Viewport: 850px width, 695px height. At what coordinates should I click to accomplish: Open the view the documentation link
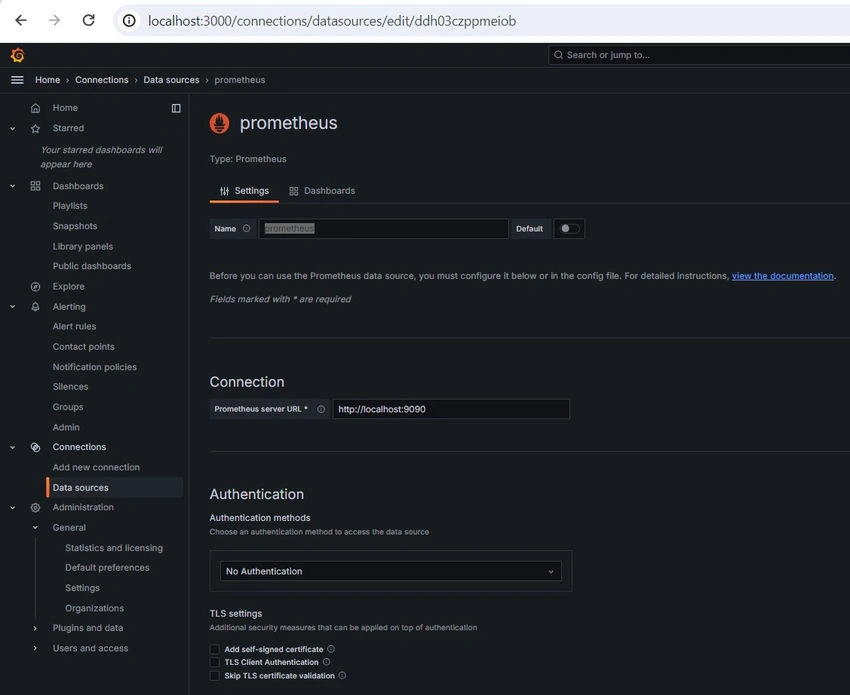[783, 275]
